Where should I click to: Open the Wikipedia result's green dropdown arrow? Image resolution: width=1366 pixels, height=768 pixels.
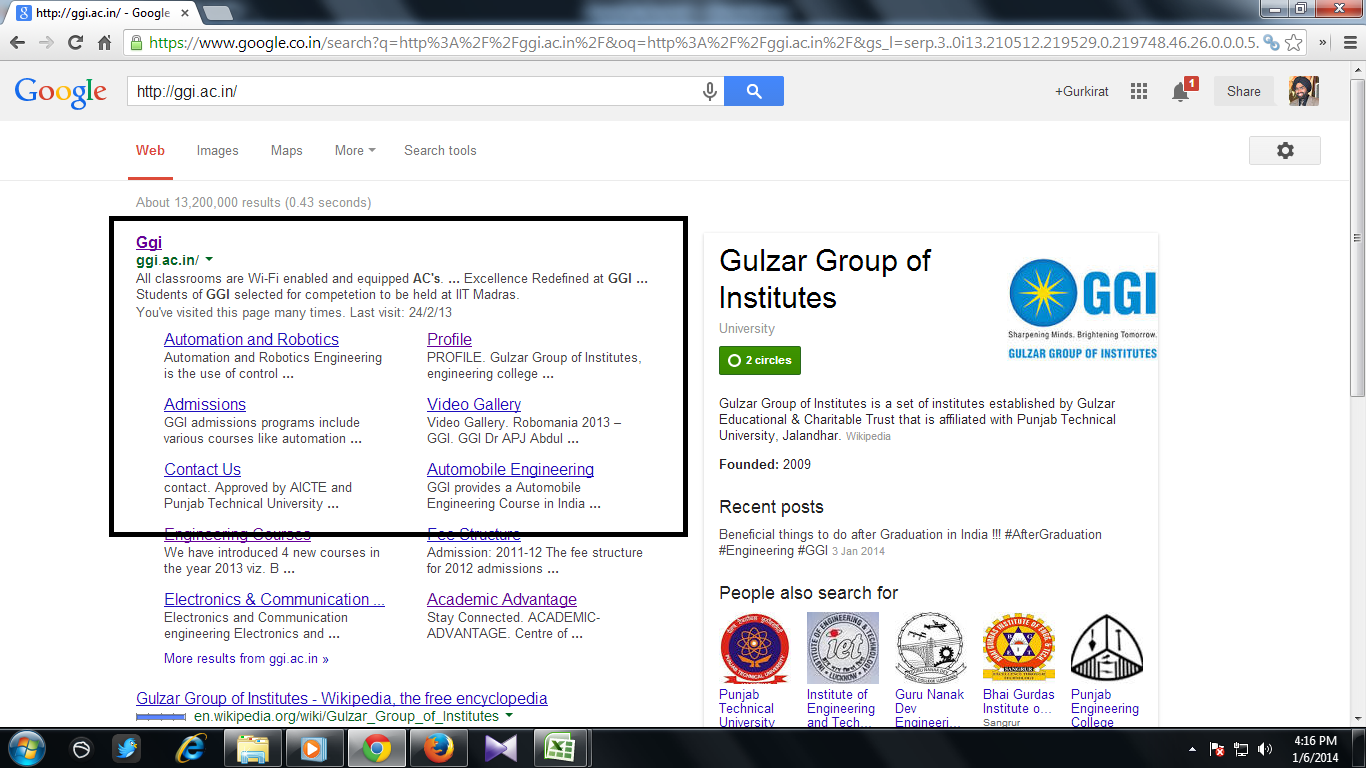click(509, 716)
